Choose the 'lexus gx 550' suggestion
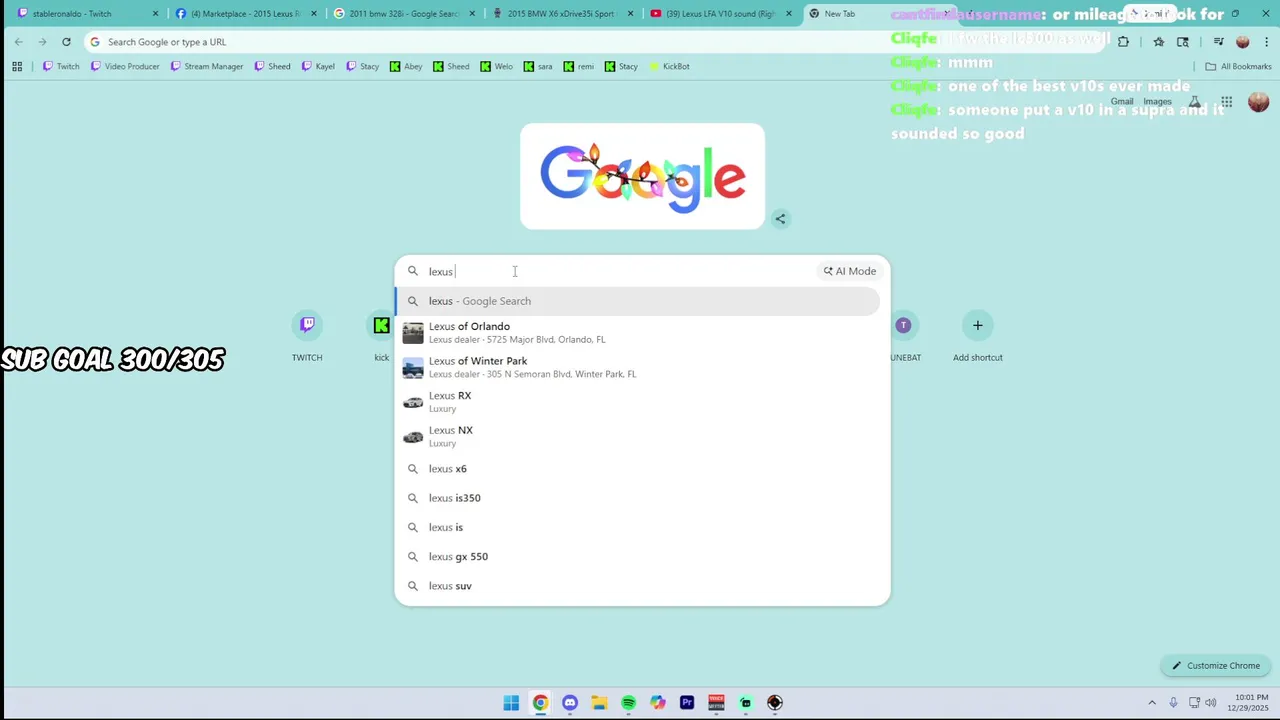 pos(637,557)
